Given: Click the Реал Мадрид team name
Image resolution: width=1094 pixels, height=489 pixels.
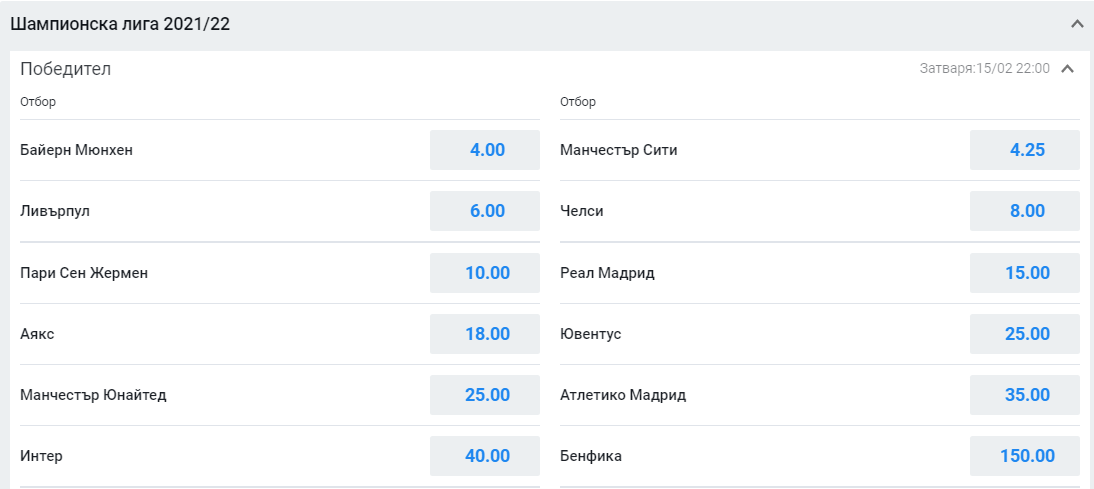Looking at the screenshot, I should click(x=608, y=273).
